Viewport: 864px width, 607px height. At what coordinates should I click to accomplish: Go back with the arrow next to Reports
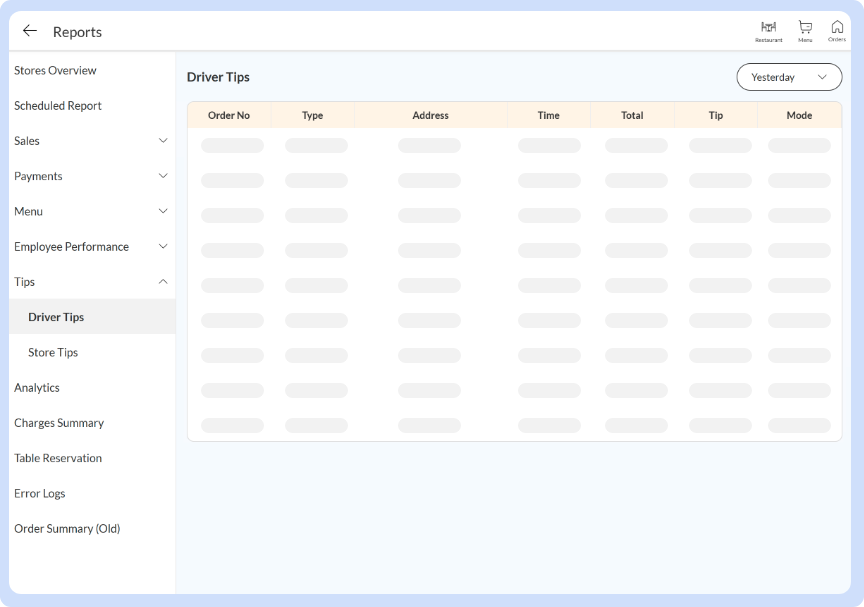29,31
